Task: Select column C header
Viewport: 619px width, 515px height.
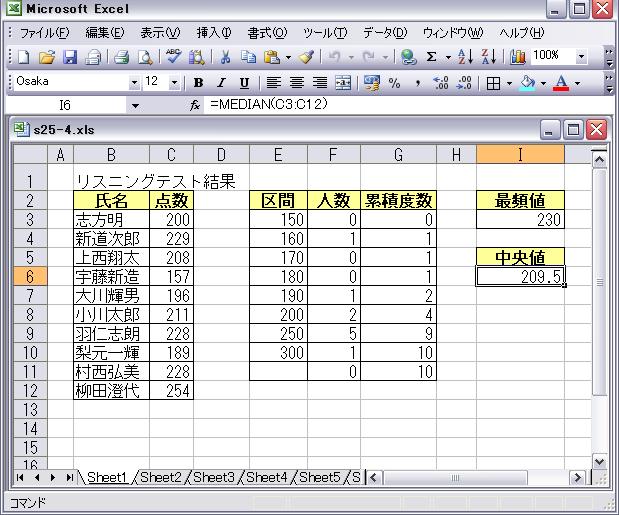Action: 171,155
